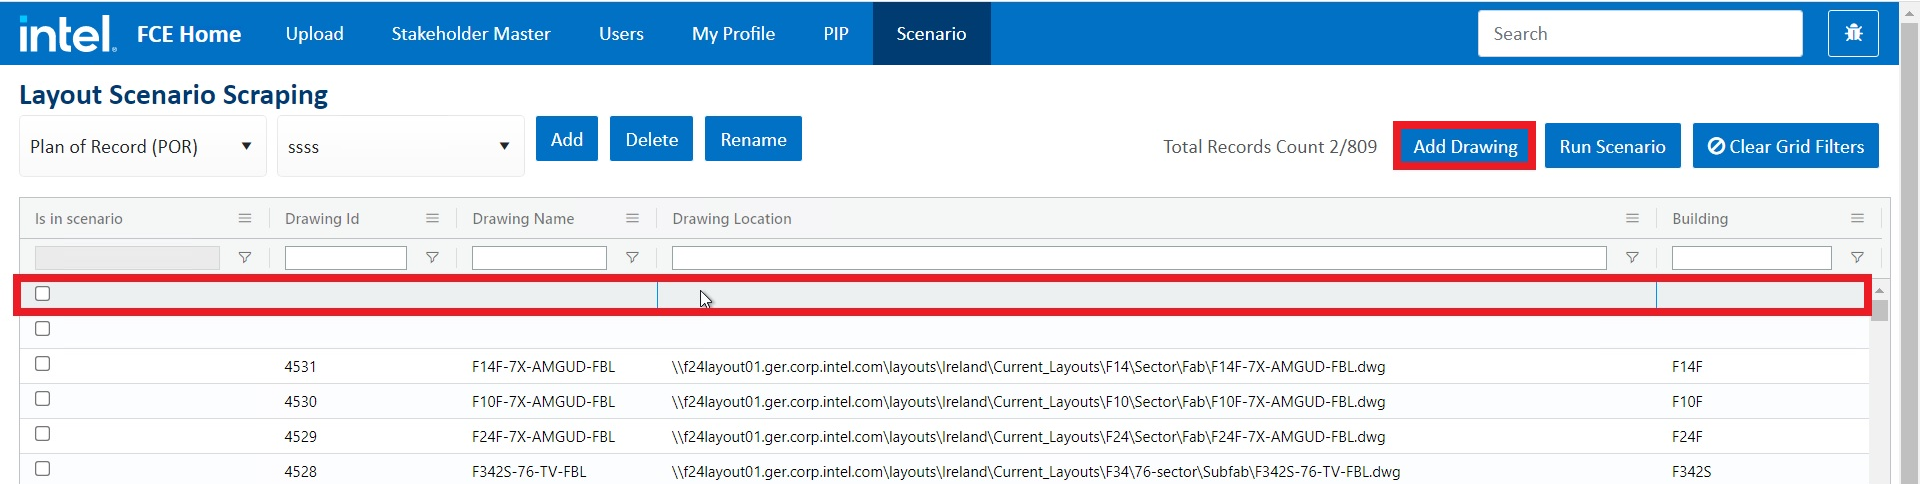Open the Drawing Id column menu icon
The width and height of the screenshot is (1920, 484).
(x=432, y=218)
